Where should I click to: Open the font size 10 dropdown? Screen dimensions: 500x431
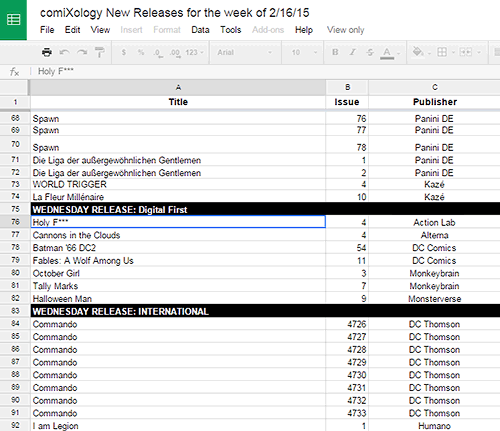point(304,52)
